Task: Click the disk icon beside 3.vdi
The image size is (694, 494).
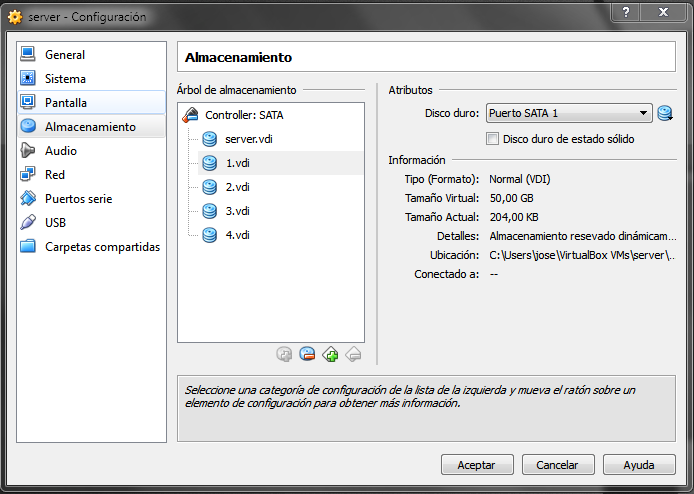Action: click(x=209, y=211)
